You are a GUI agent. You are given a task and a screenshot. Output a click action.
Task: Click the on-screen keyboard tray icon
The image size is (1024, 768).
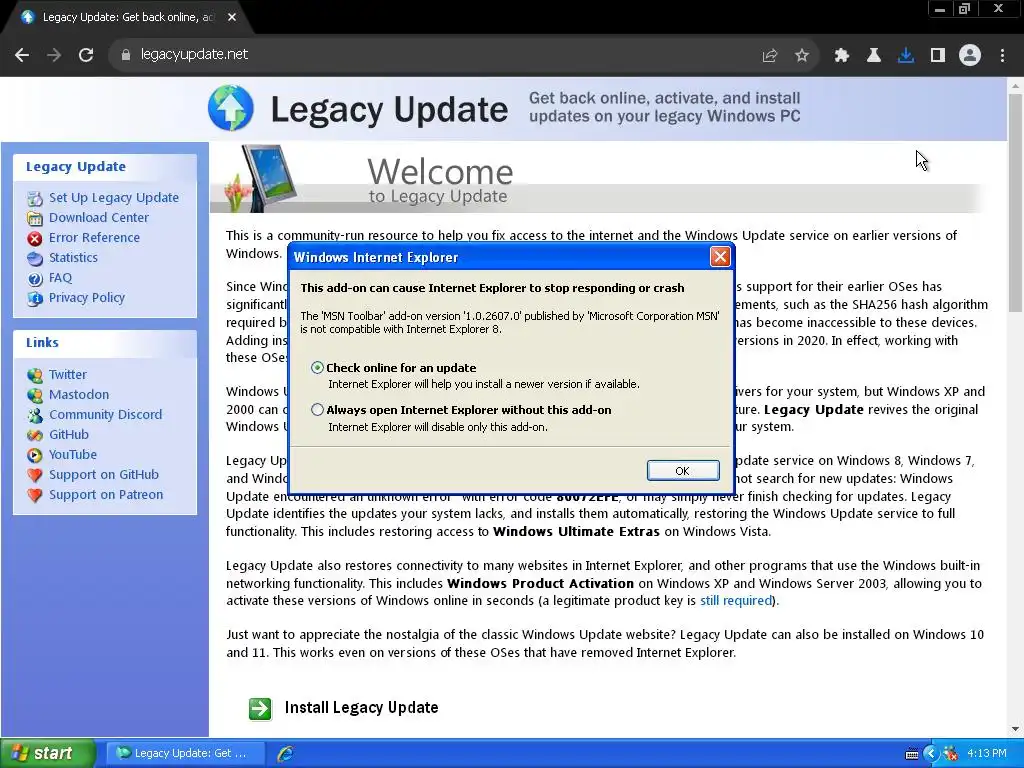(912, 754)
